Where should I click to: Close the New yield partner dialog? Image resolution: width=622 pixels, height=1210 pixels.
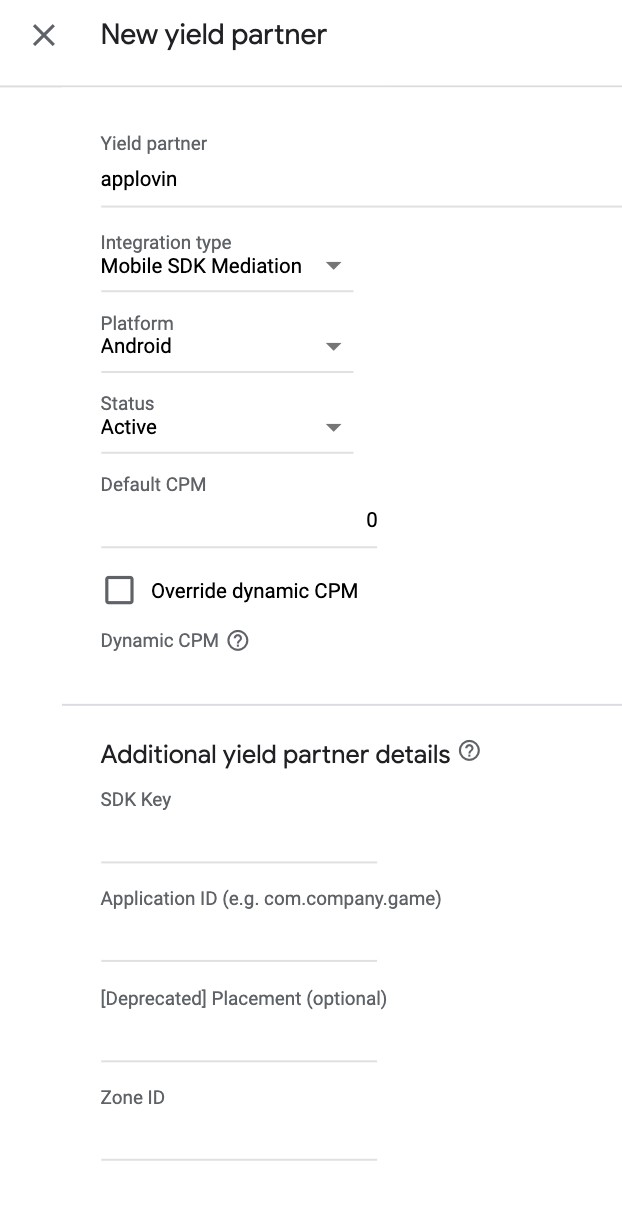[44, 36]
